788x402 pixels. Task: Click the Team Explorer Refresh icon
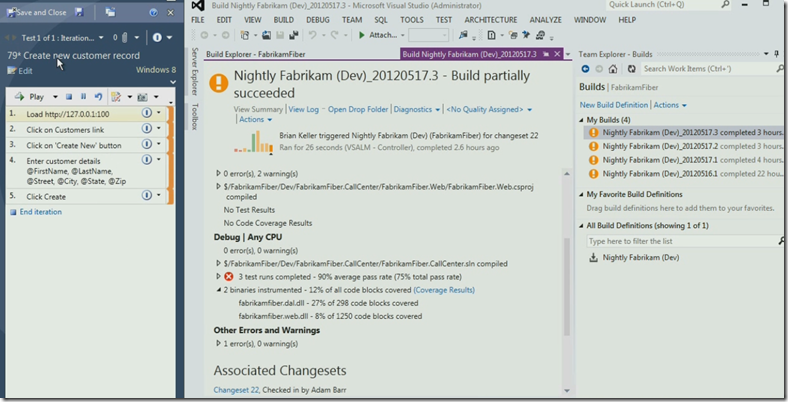631,69
